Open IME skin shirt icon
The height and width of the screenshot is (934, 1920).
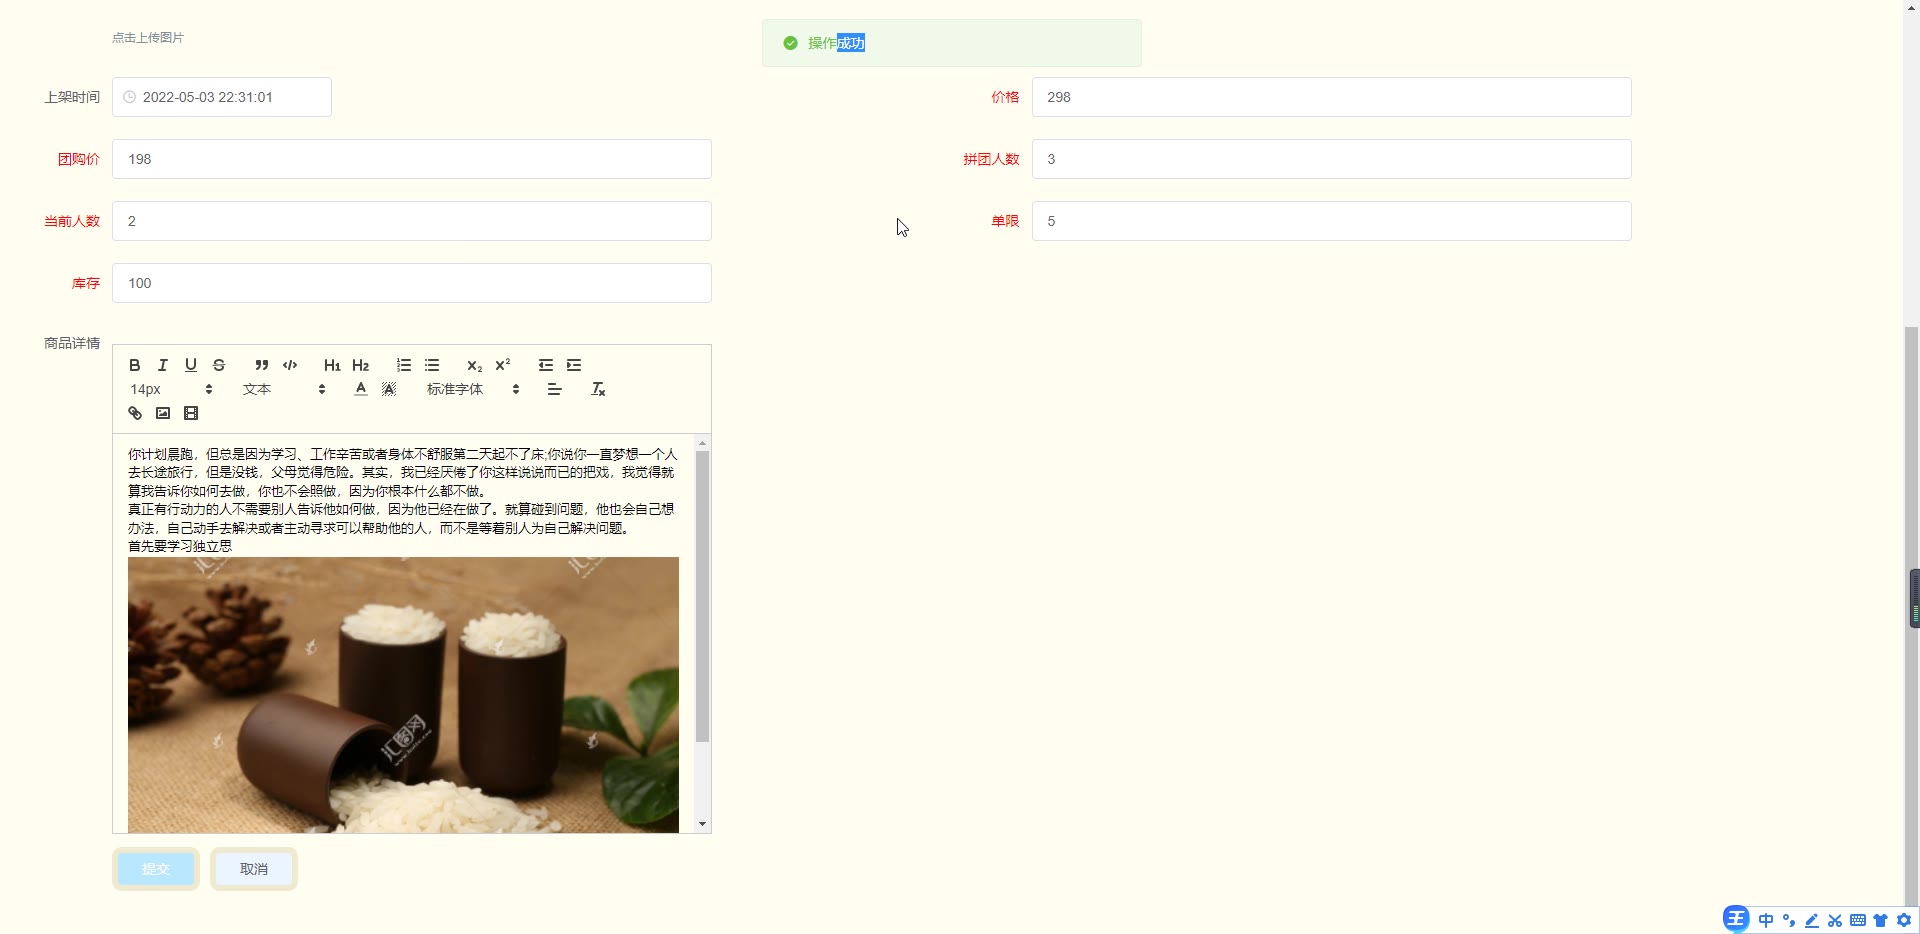[1881, 920]
